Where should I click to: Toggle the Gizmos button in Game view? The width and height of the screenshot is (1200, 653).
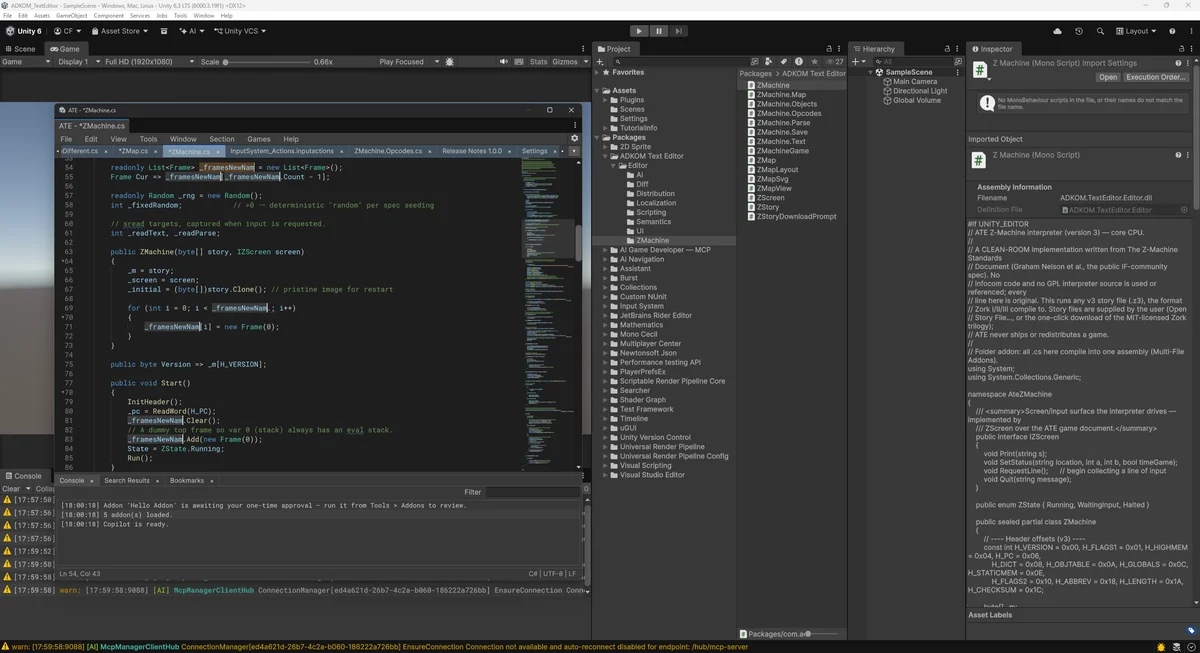click(565, 62)
